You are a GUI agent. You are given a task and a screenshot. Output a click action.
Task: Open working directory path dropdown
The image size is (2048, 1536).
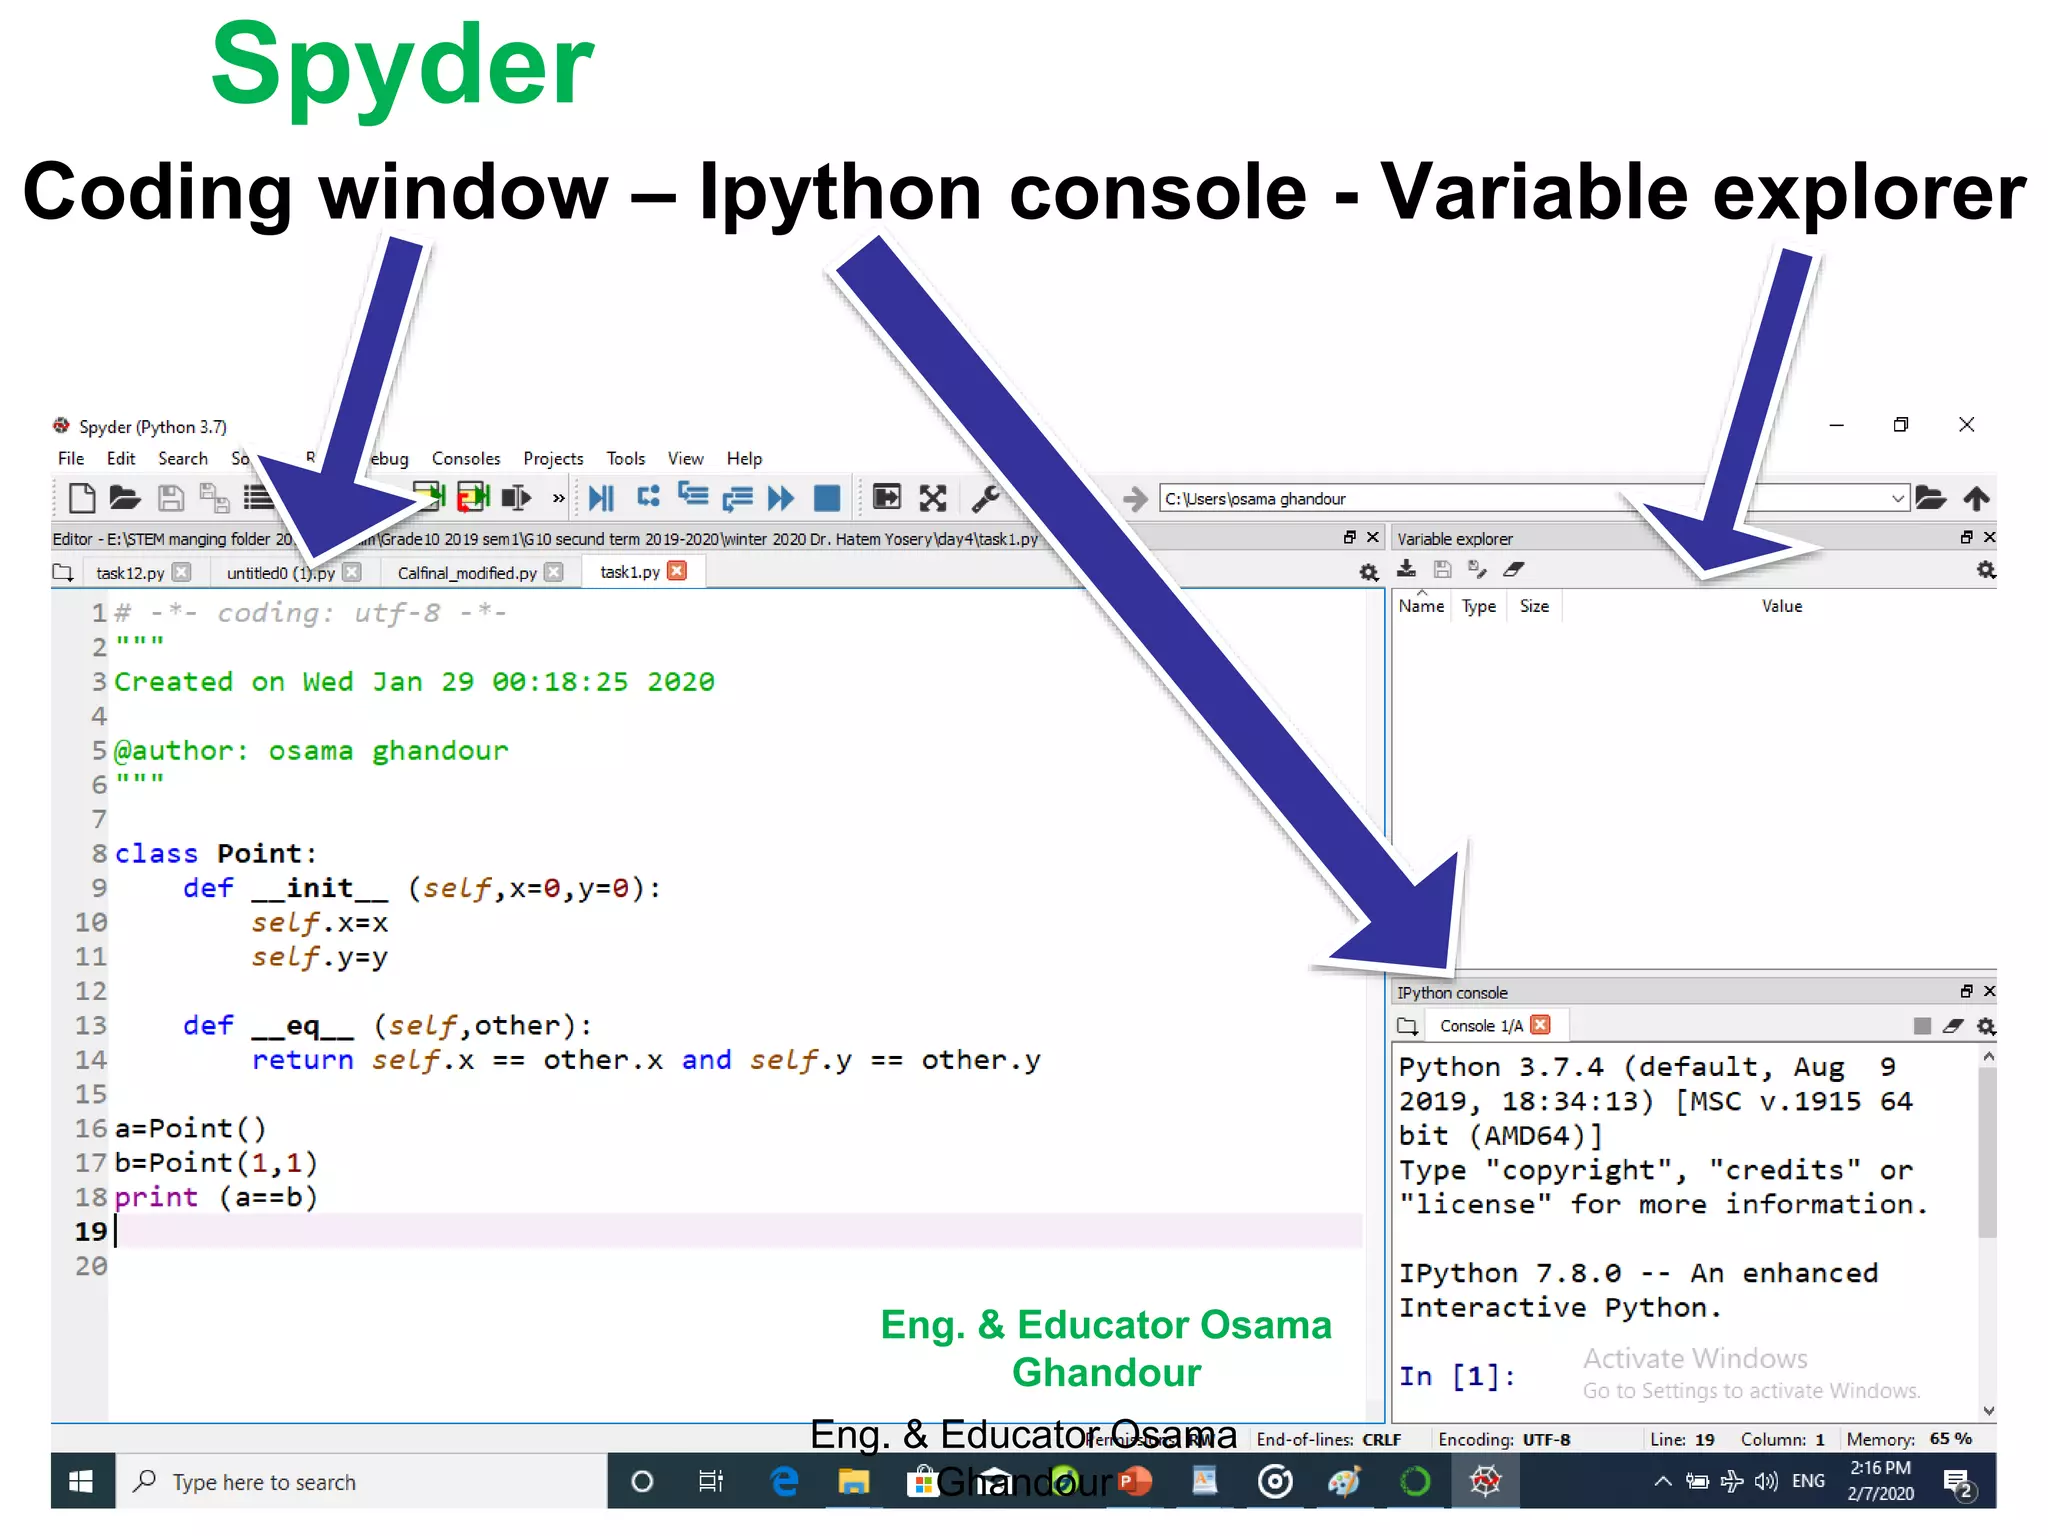tap(1897, 498)
